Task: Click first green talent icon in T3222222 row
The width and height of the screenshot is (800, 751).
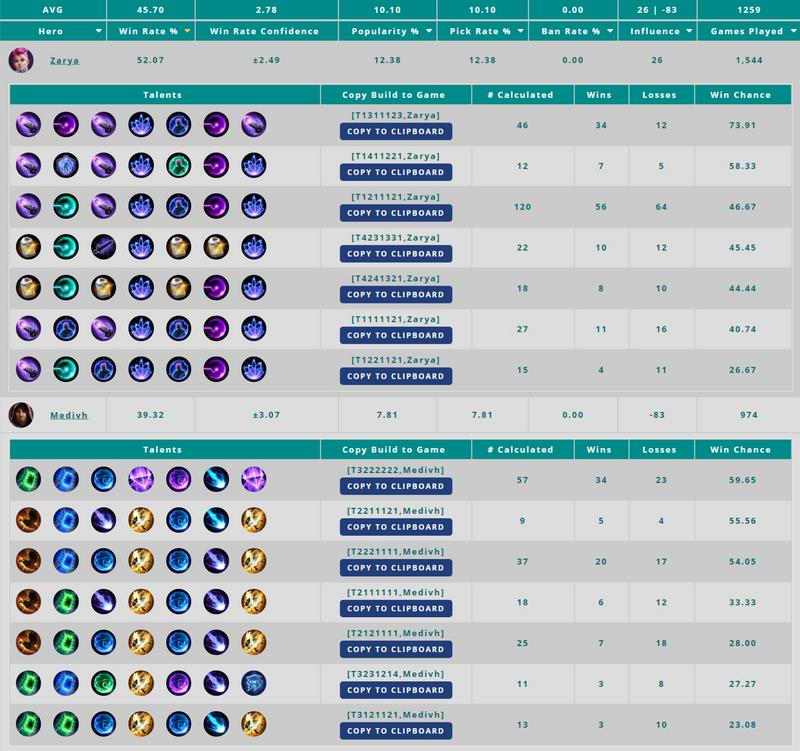Action: click(x=28, y=480)
